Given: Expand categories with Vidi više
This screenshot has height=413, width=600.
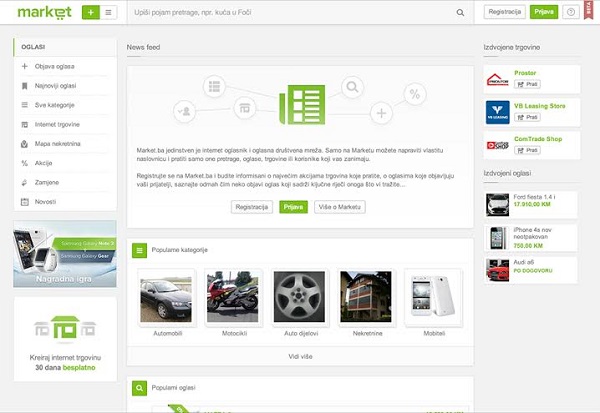Looking at the screenshot, I should click(300, 356).
